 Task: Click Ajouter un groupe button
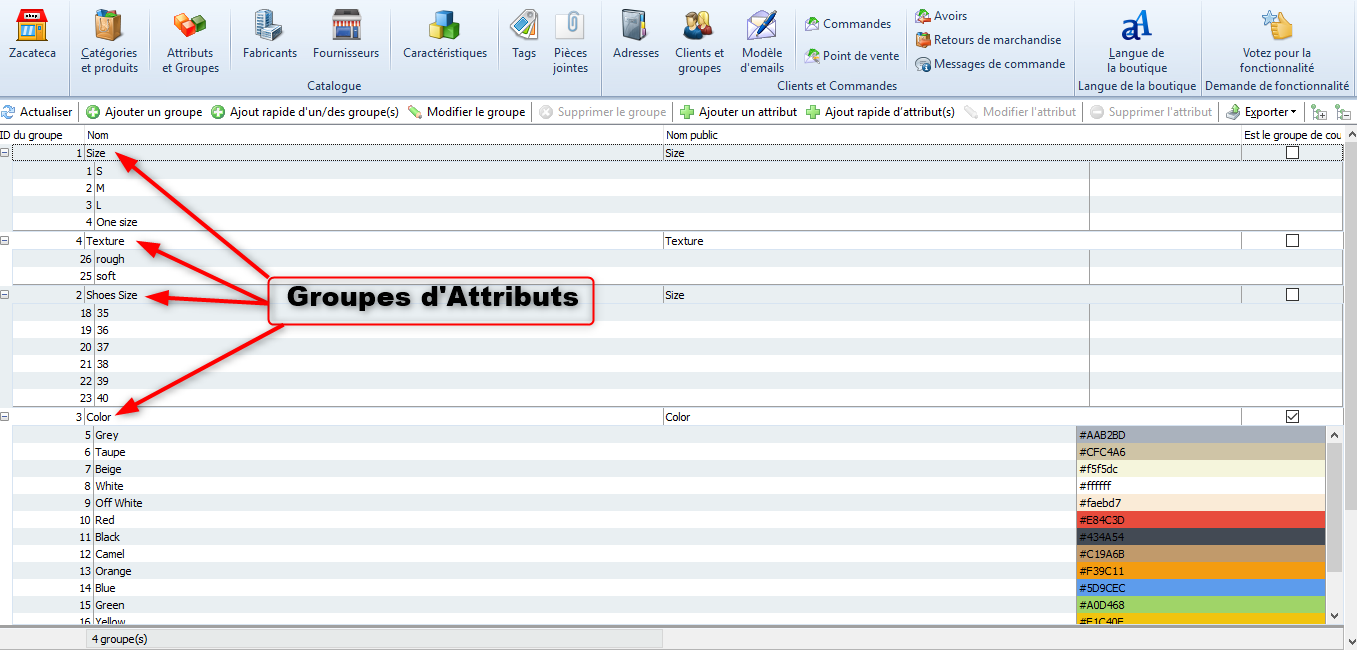144,112
